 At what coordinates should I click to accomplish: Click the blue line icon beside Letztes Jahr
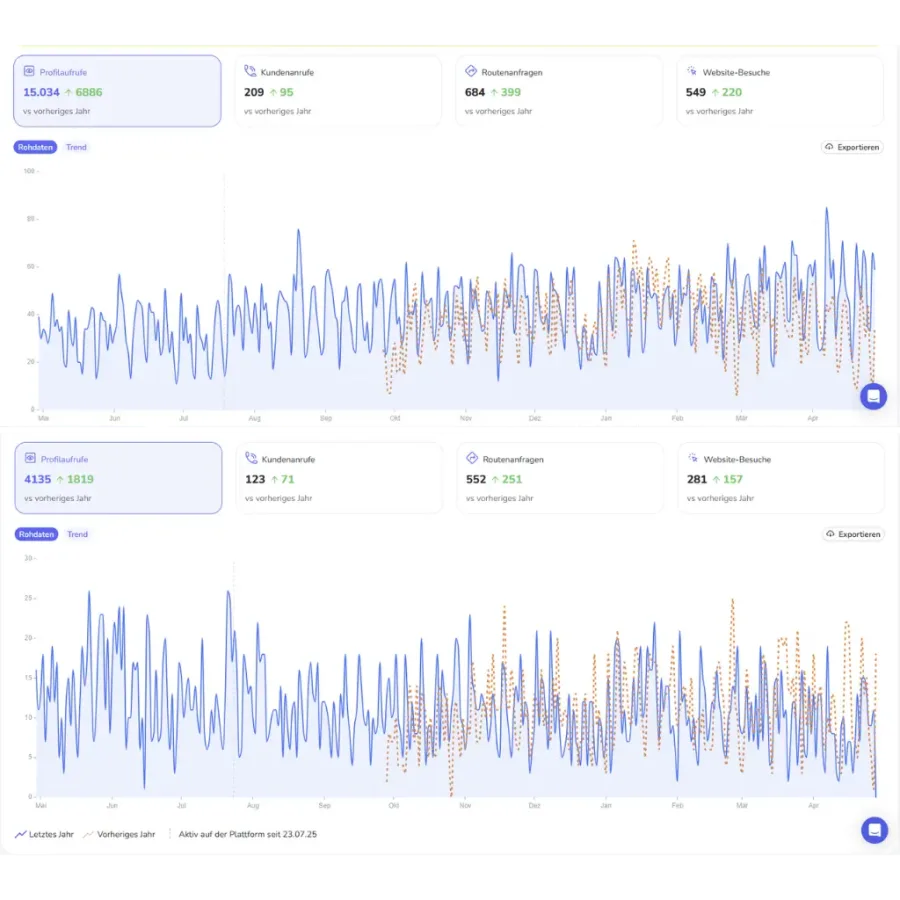point(21,835)
